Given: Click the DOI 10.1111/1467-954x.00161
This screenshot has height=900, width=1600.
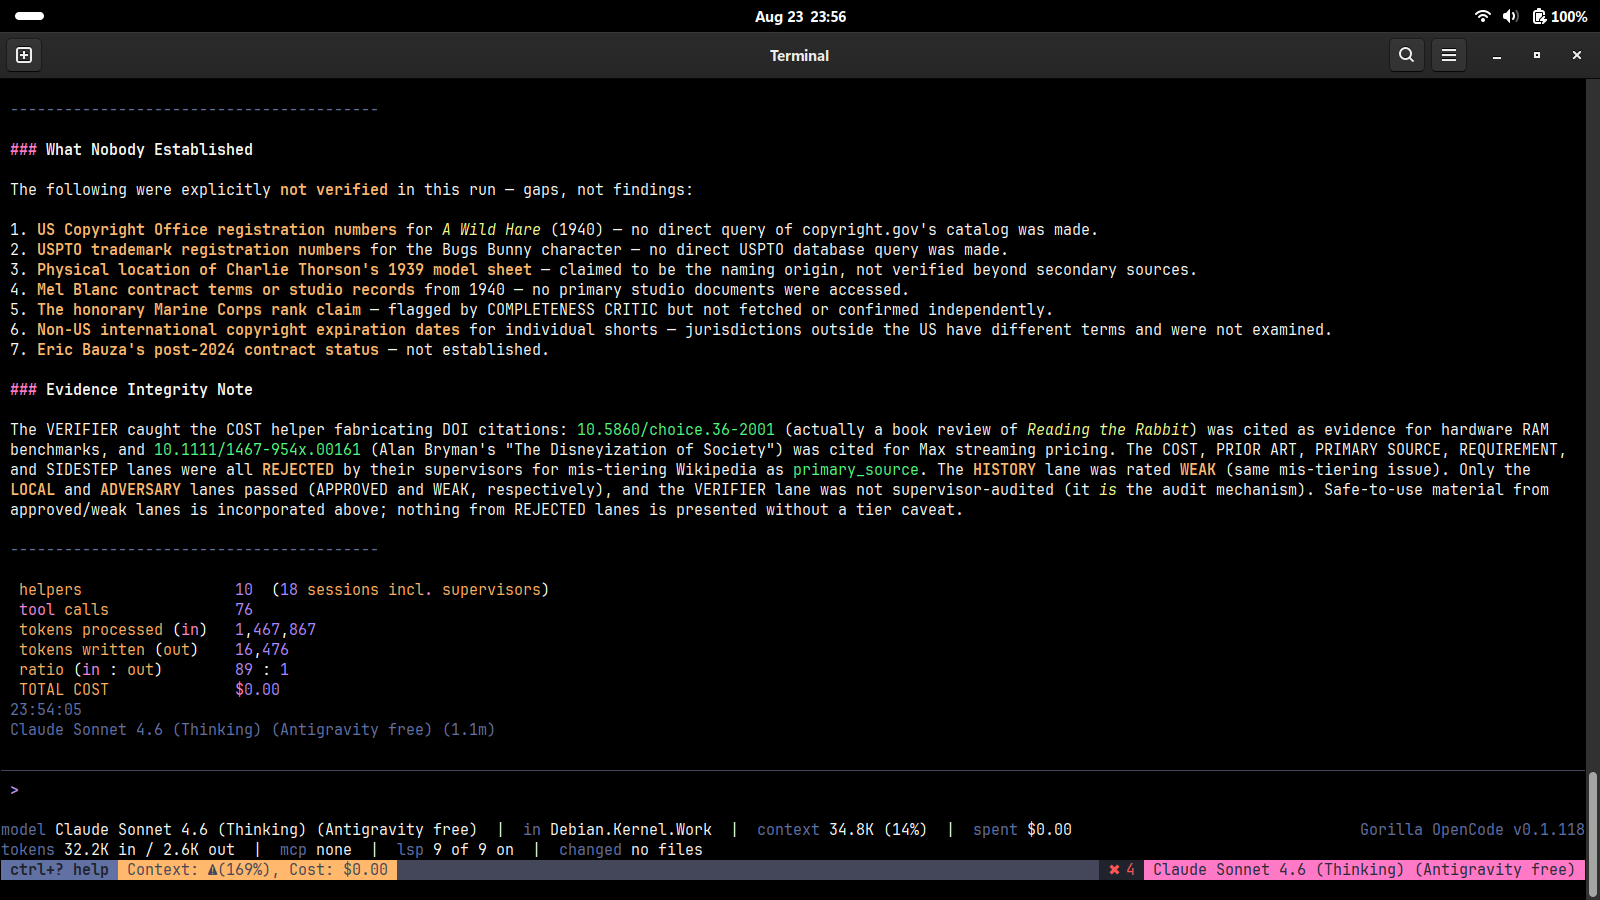Looking at the screenshot, I should tap(257, 450).
